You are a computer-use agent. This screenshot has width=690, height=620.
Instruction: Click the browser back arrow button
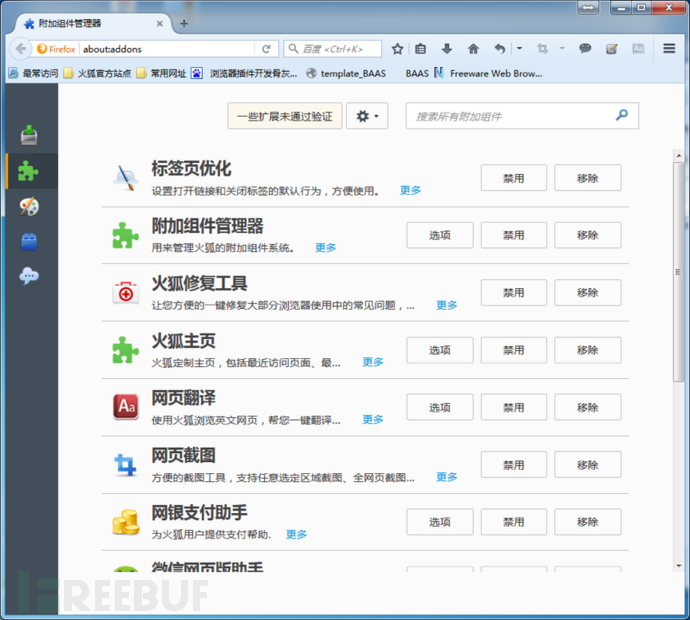pos(20,48)
